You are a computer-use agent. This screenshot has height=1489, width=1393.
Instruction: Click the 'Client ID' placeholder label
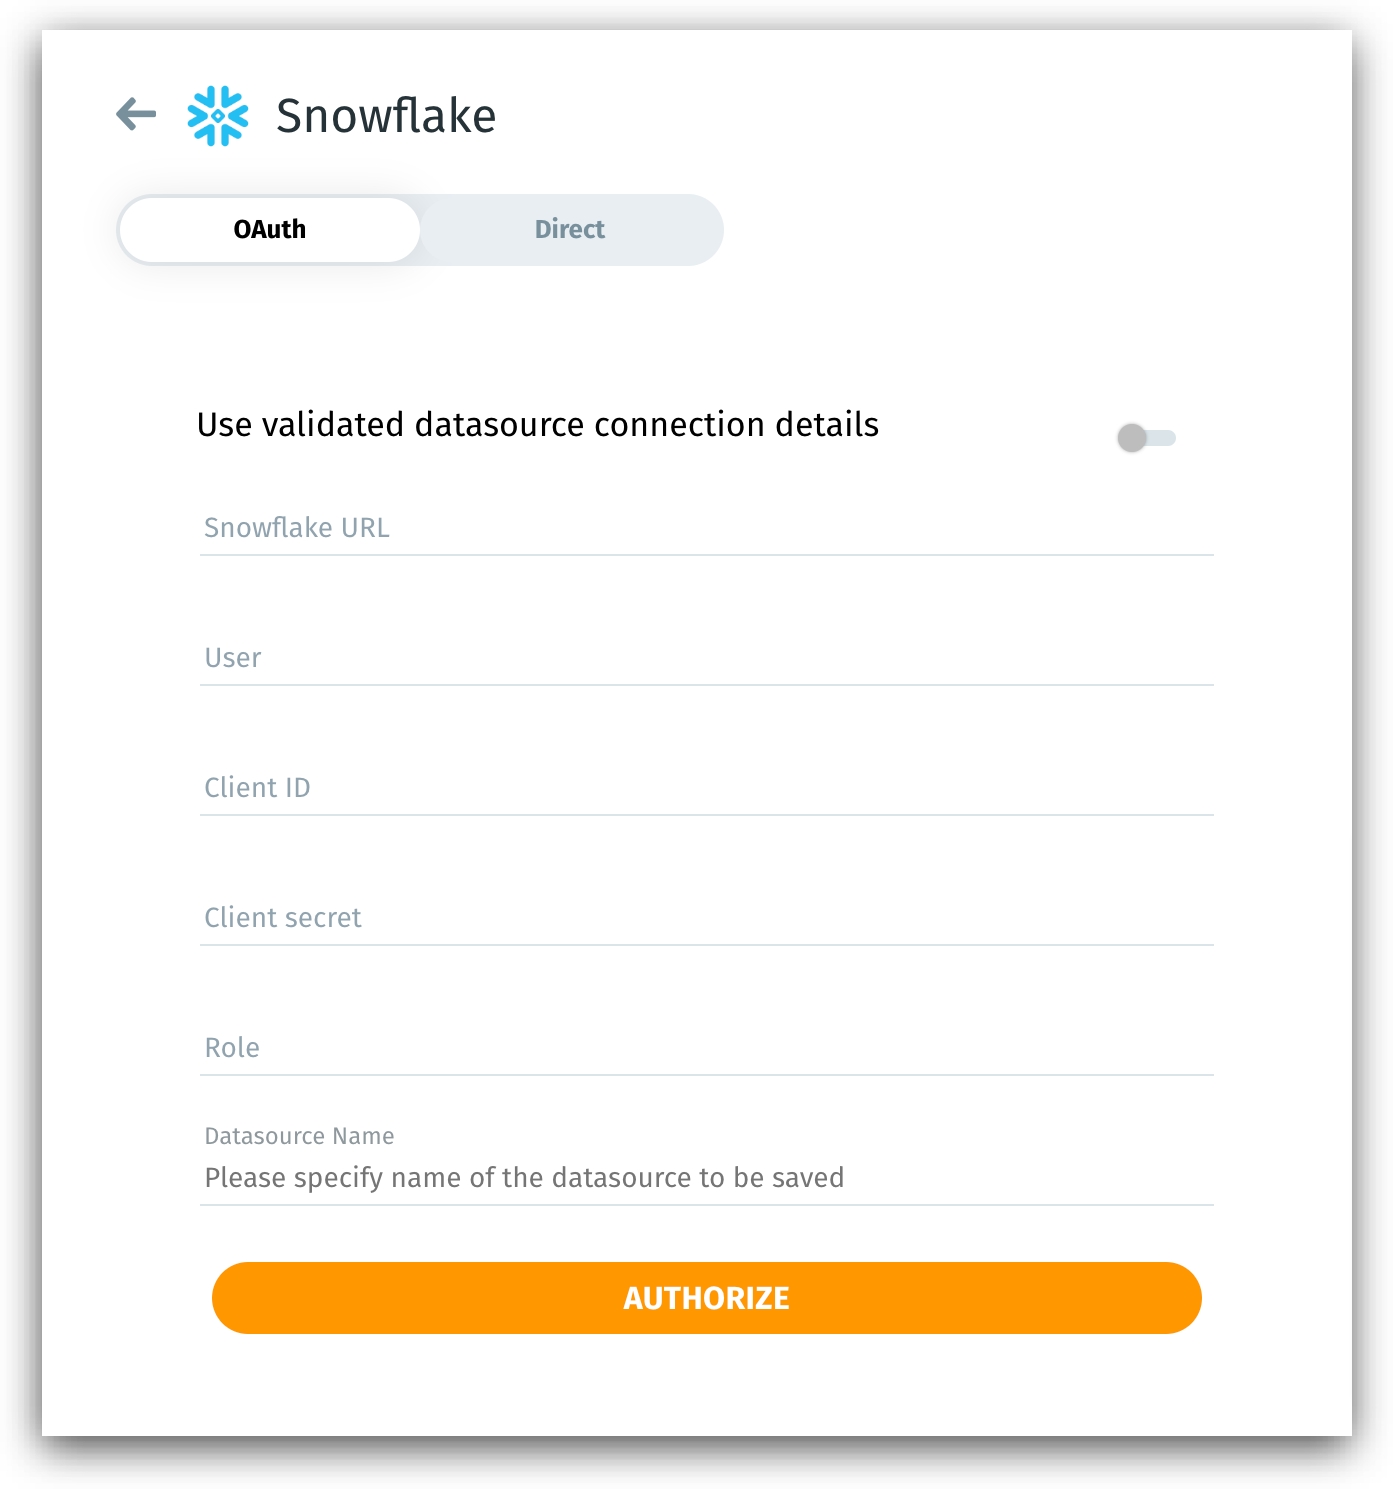(257, 787)
